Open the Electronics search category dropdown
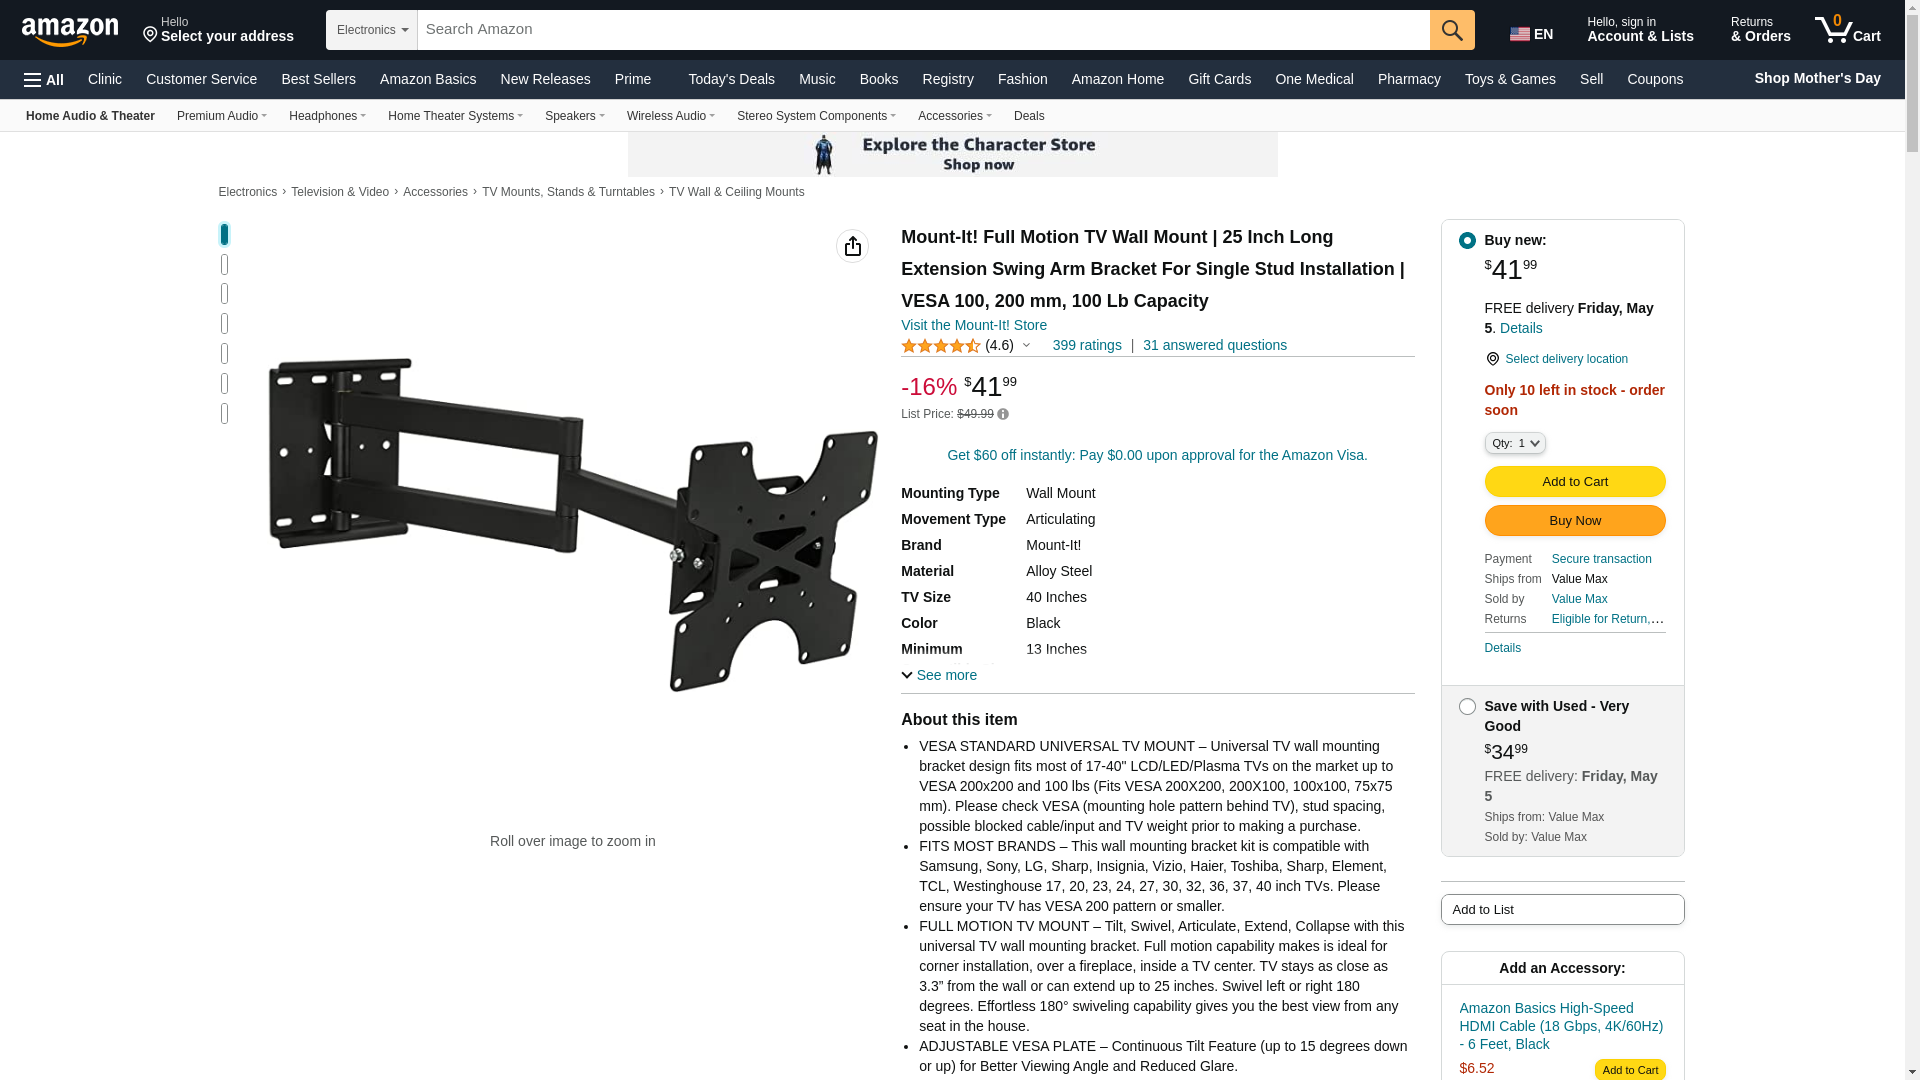Viewport: 1920px width, 1080px height. (372, 30)
